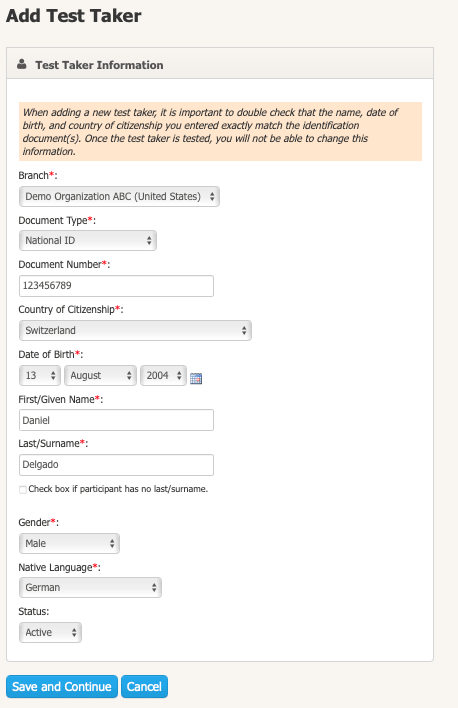This screenshot has height=708, width=458.
Task: Open Country of Citizenship dropdown showing Switzerland
Action: tap(135, 331)
